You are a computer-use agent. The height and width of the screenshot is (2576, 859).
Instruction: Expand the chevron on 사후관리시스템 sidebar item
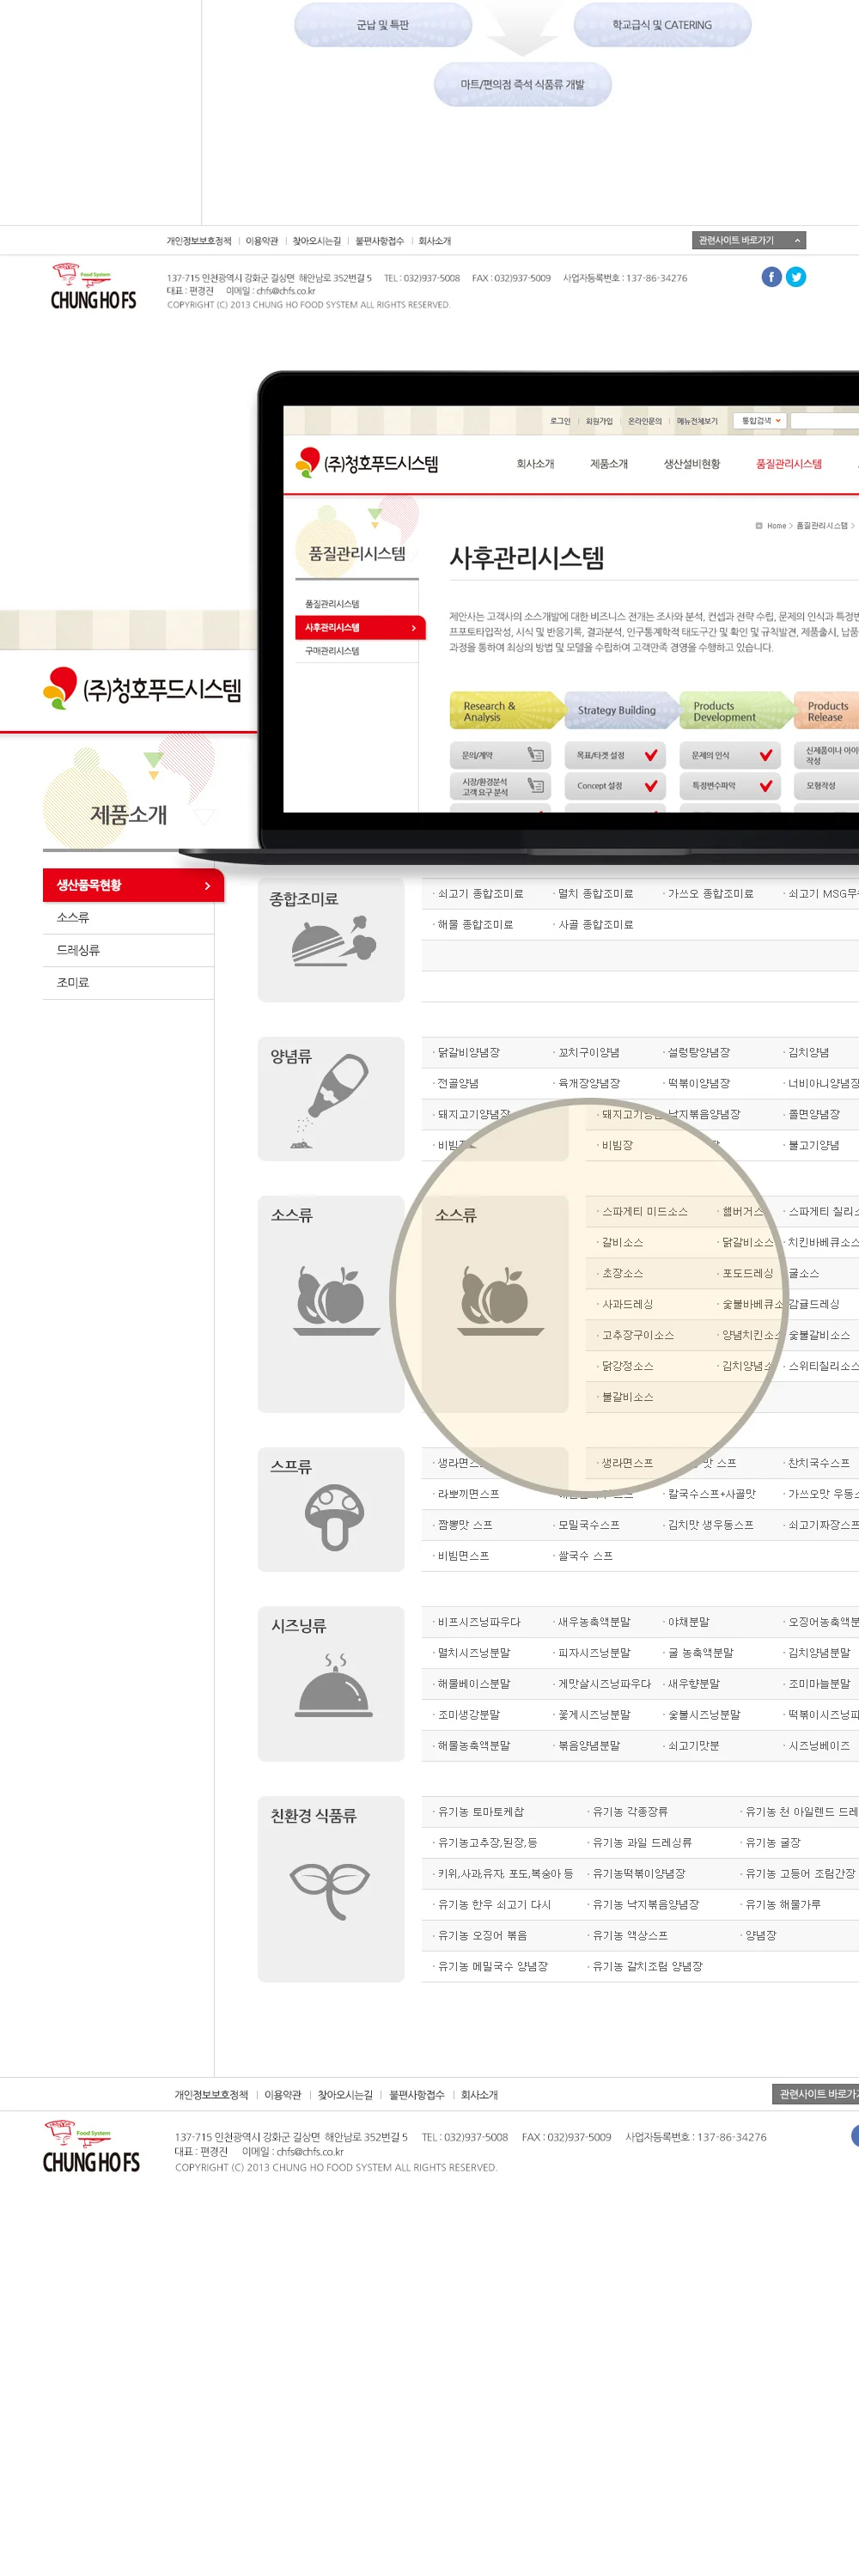[x=413, y=628]
